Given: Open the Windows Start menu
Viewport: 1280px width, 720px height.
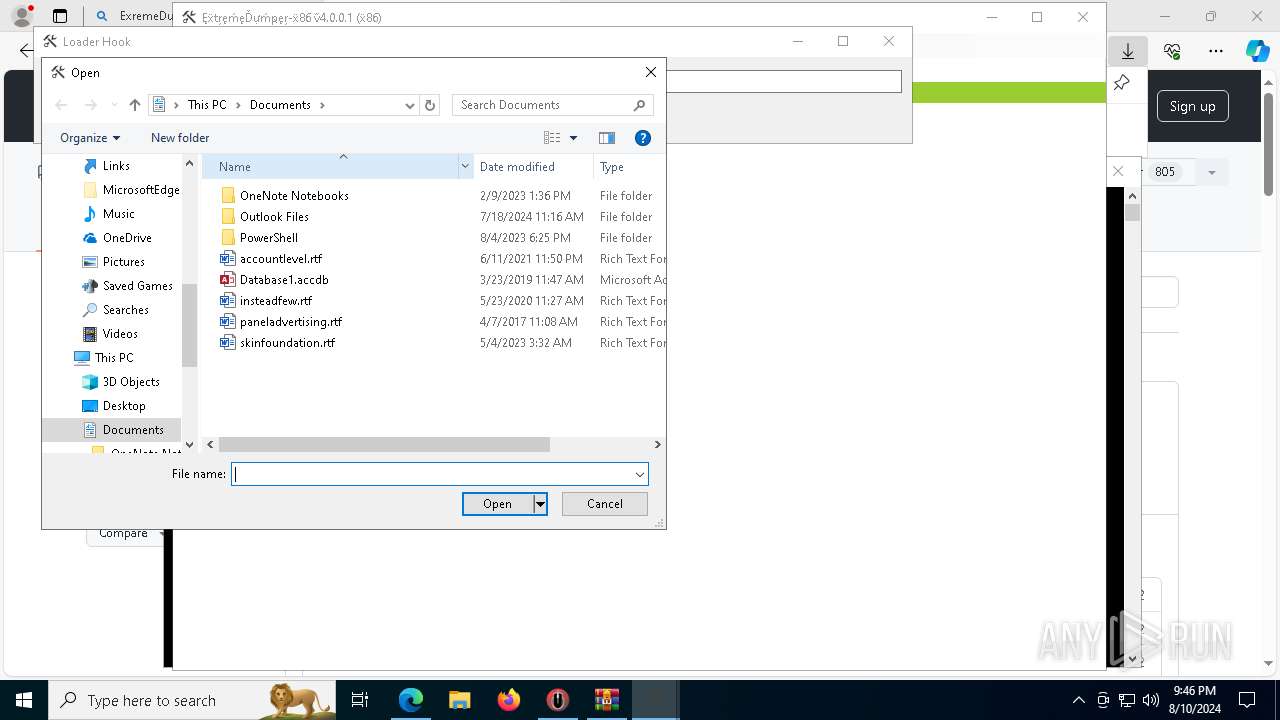Looking at the screenshot, I should [x=24, y=700].
